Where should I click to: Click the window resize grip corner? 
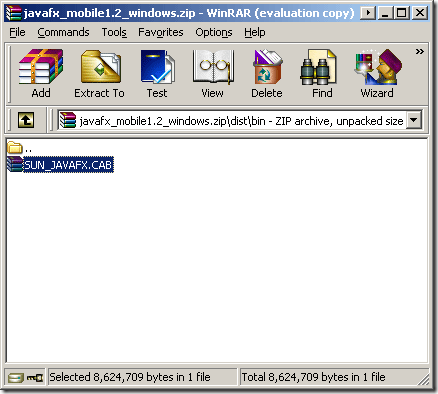click(x=423, y=379)
